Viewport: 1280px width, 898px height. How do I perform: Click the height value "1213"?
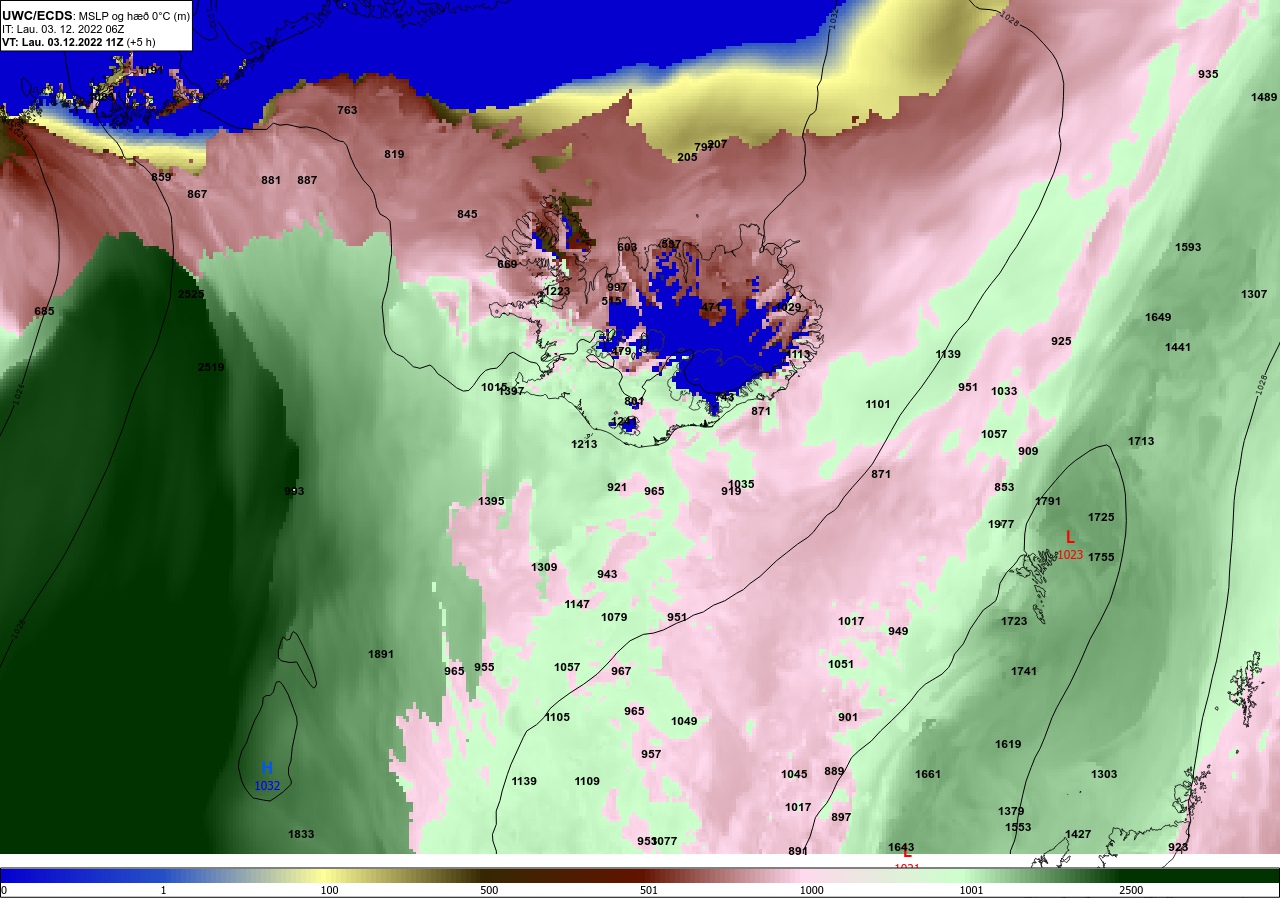click(x=584, y=444)
